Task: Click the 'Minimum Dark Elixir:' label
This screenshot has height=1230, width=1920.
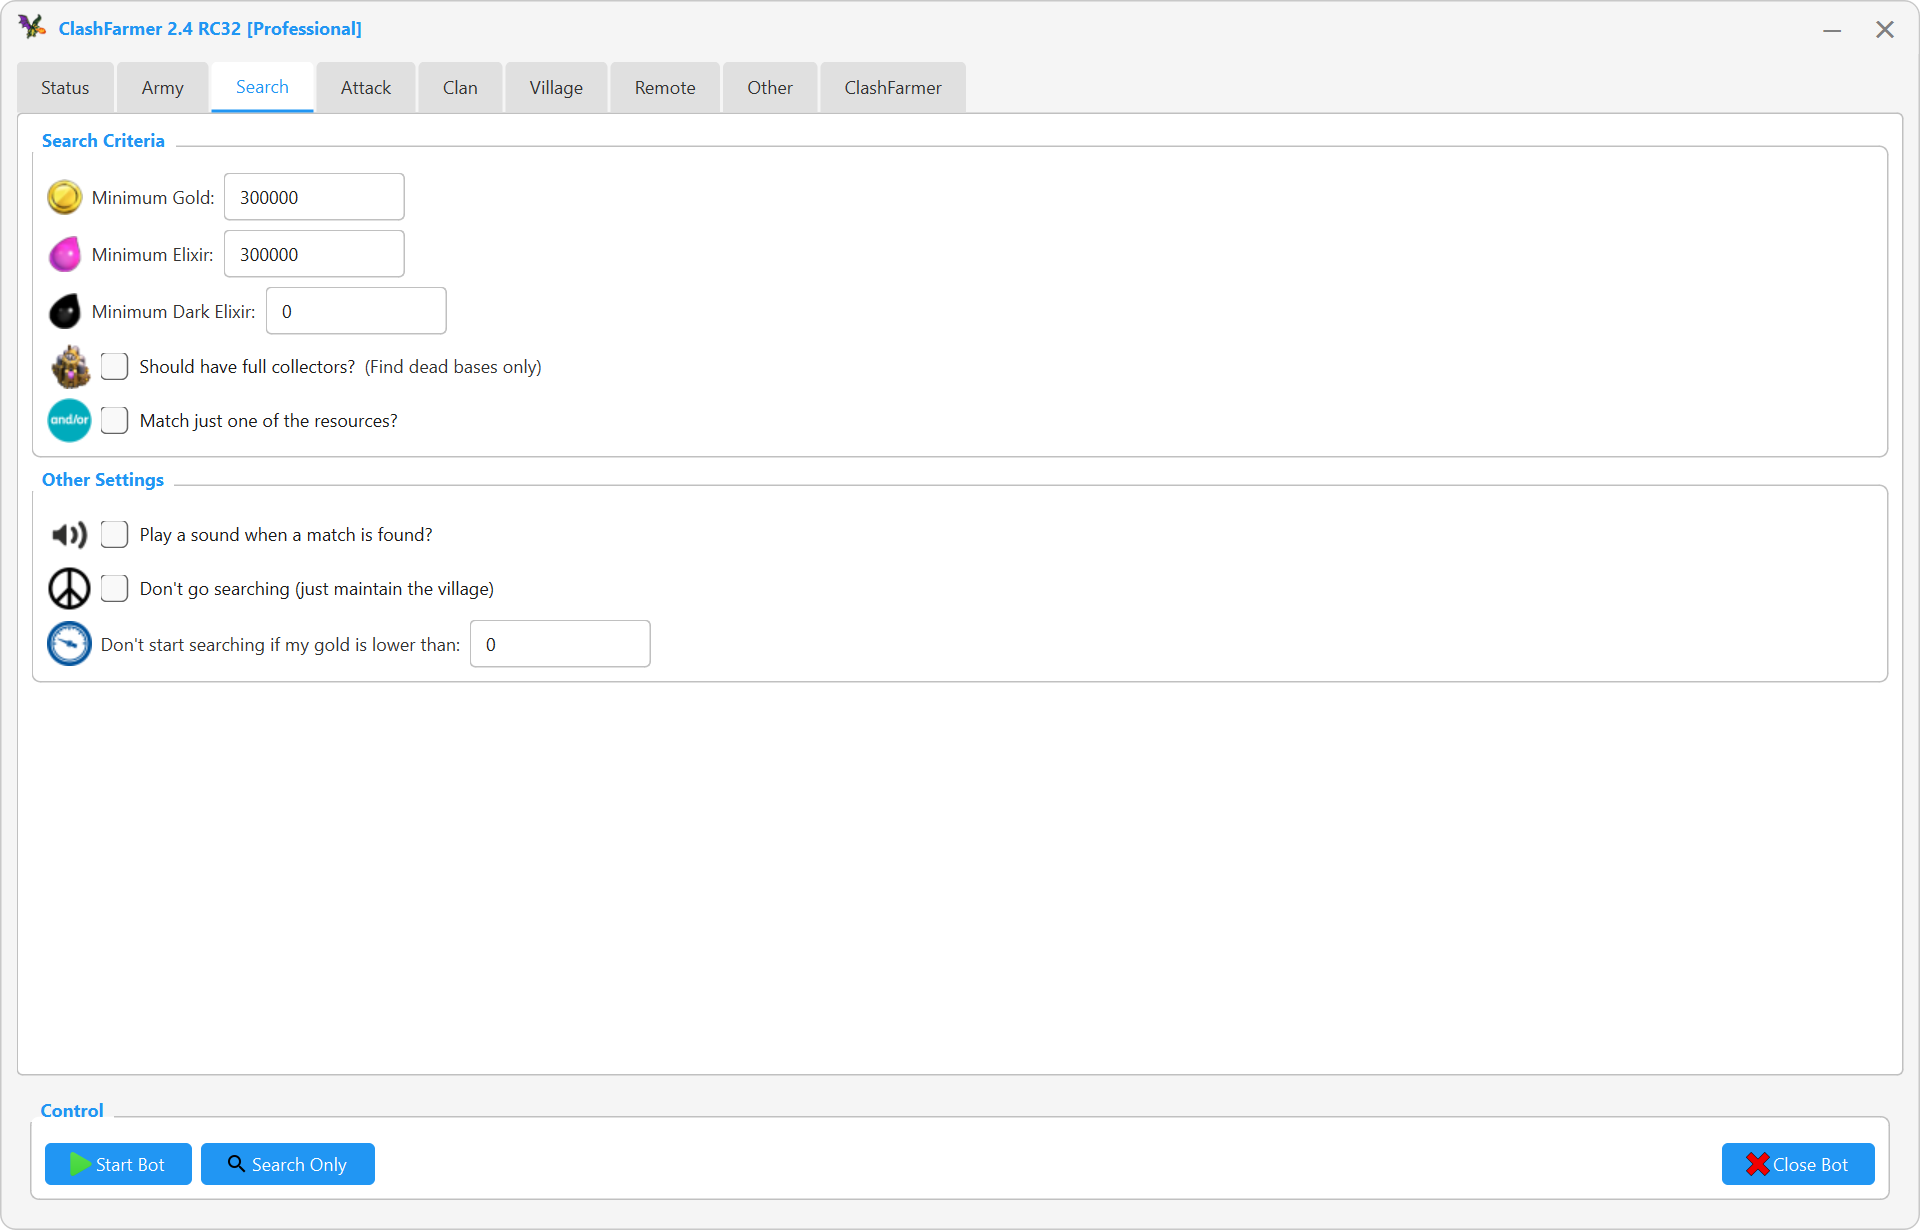Action: point(174,312)
